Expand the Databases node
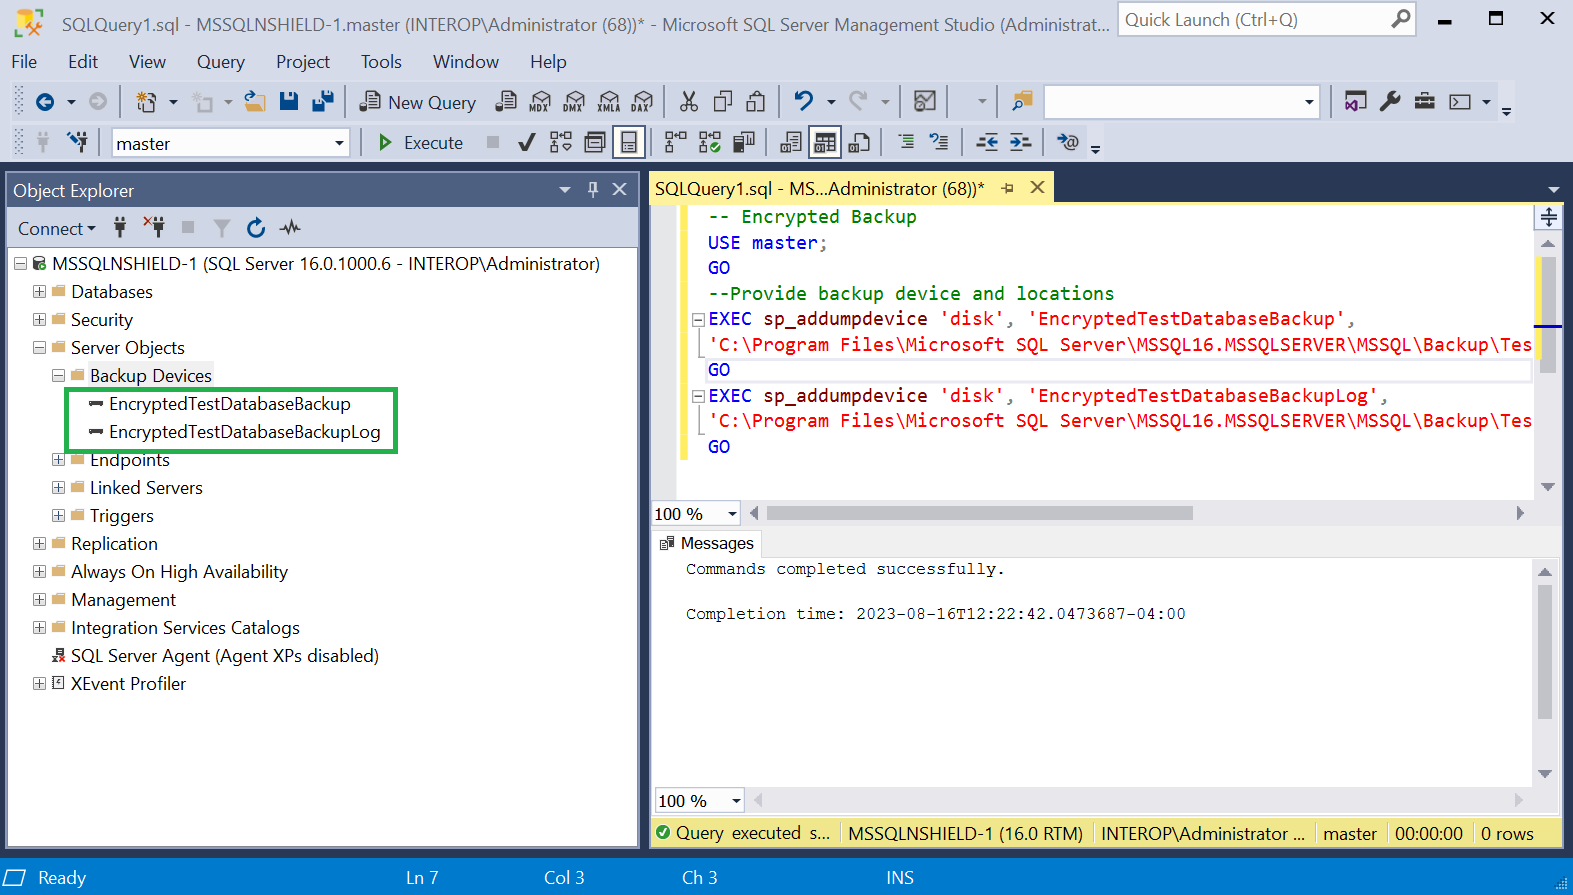Image resolution: width=1573 pixels, height=895 pixels. click(39, 291)
